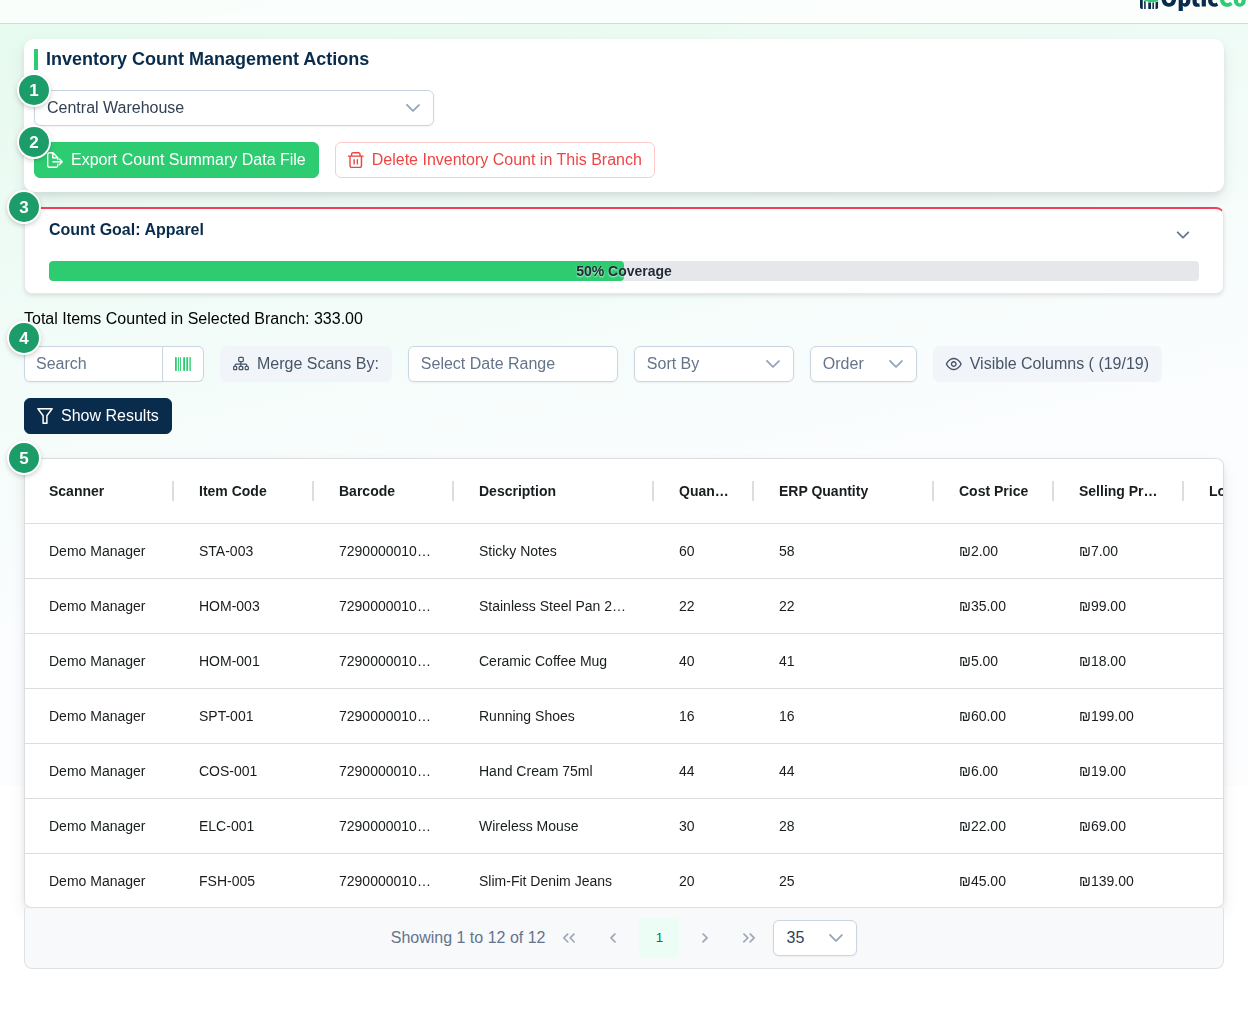
Task: Click Delete Inventory Count in This Branch
Action: (x=495, y=160)
